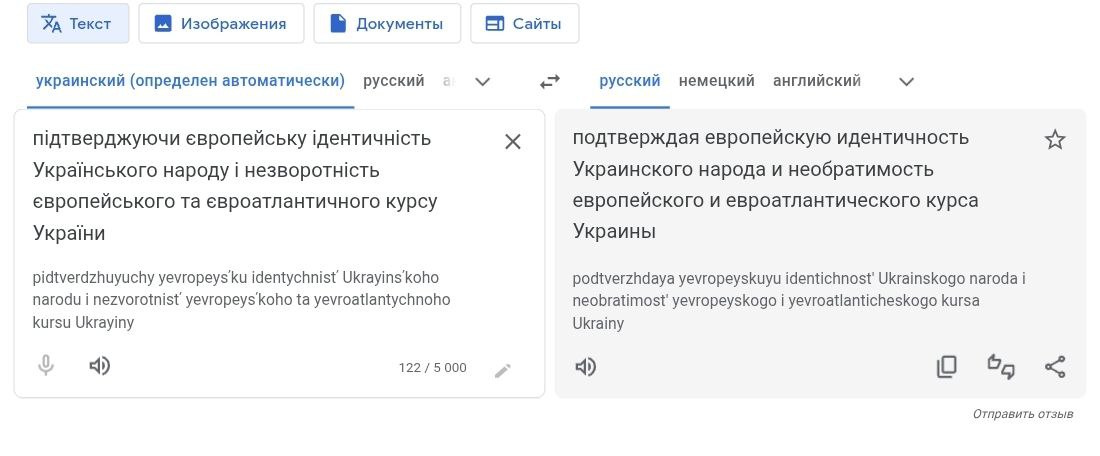
Task: Swap source and target languages
Action: [x=549, y=81]
